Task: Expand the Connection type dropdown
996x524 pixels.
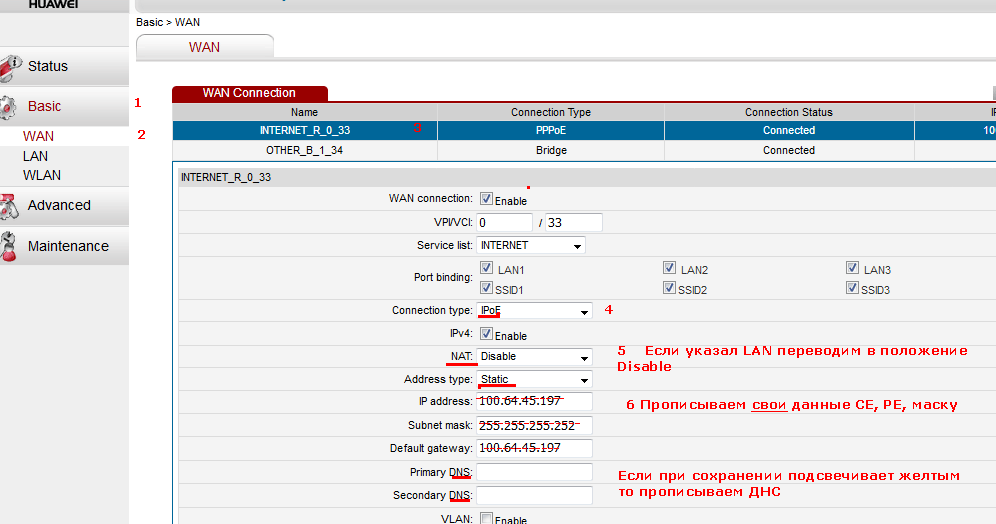Action: [534, 311]
